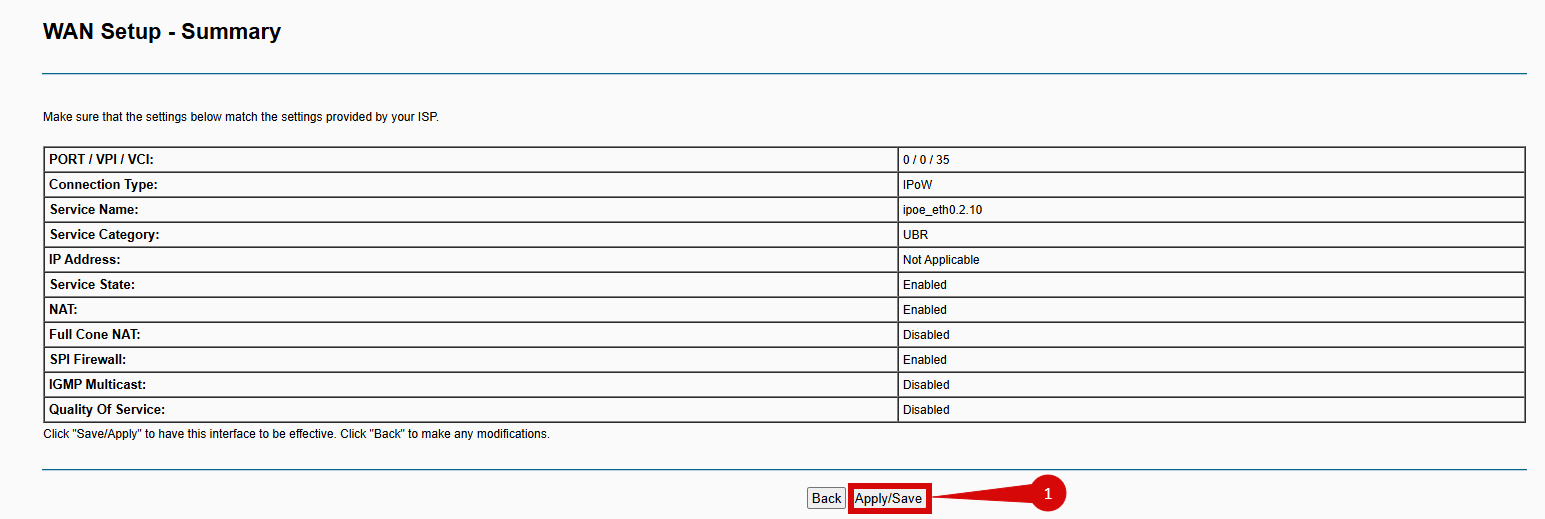Select the "Not Applicable" value
This screenshot has width=1545, height=519.
[x=941, y=260]
